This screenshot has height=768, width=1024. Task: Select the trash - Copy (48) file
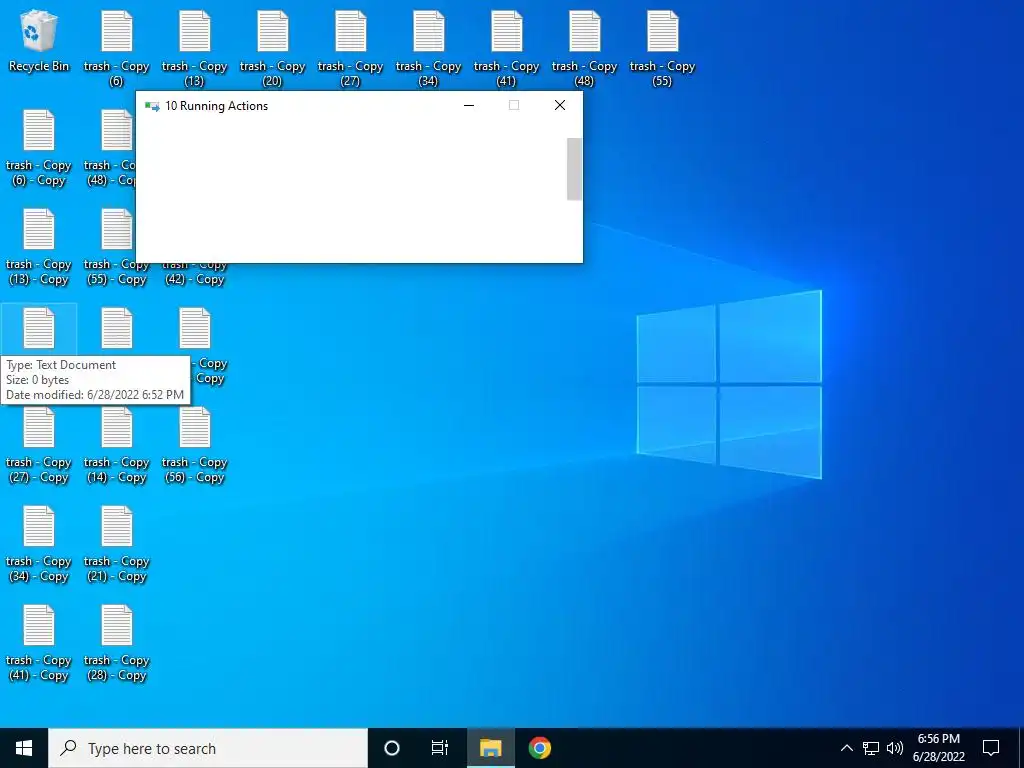point(584,48)
